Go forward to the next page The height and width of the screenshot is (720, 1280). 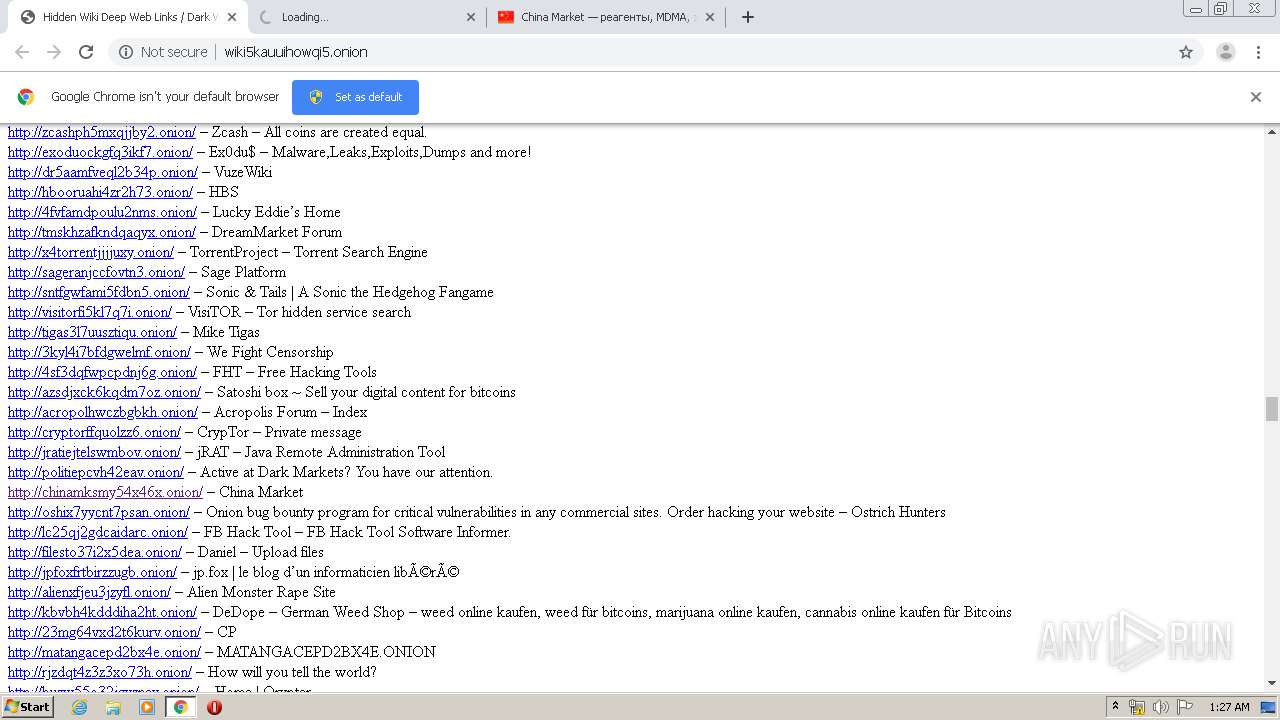pyautogui.click(x=54, y=52)
